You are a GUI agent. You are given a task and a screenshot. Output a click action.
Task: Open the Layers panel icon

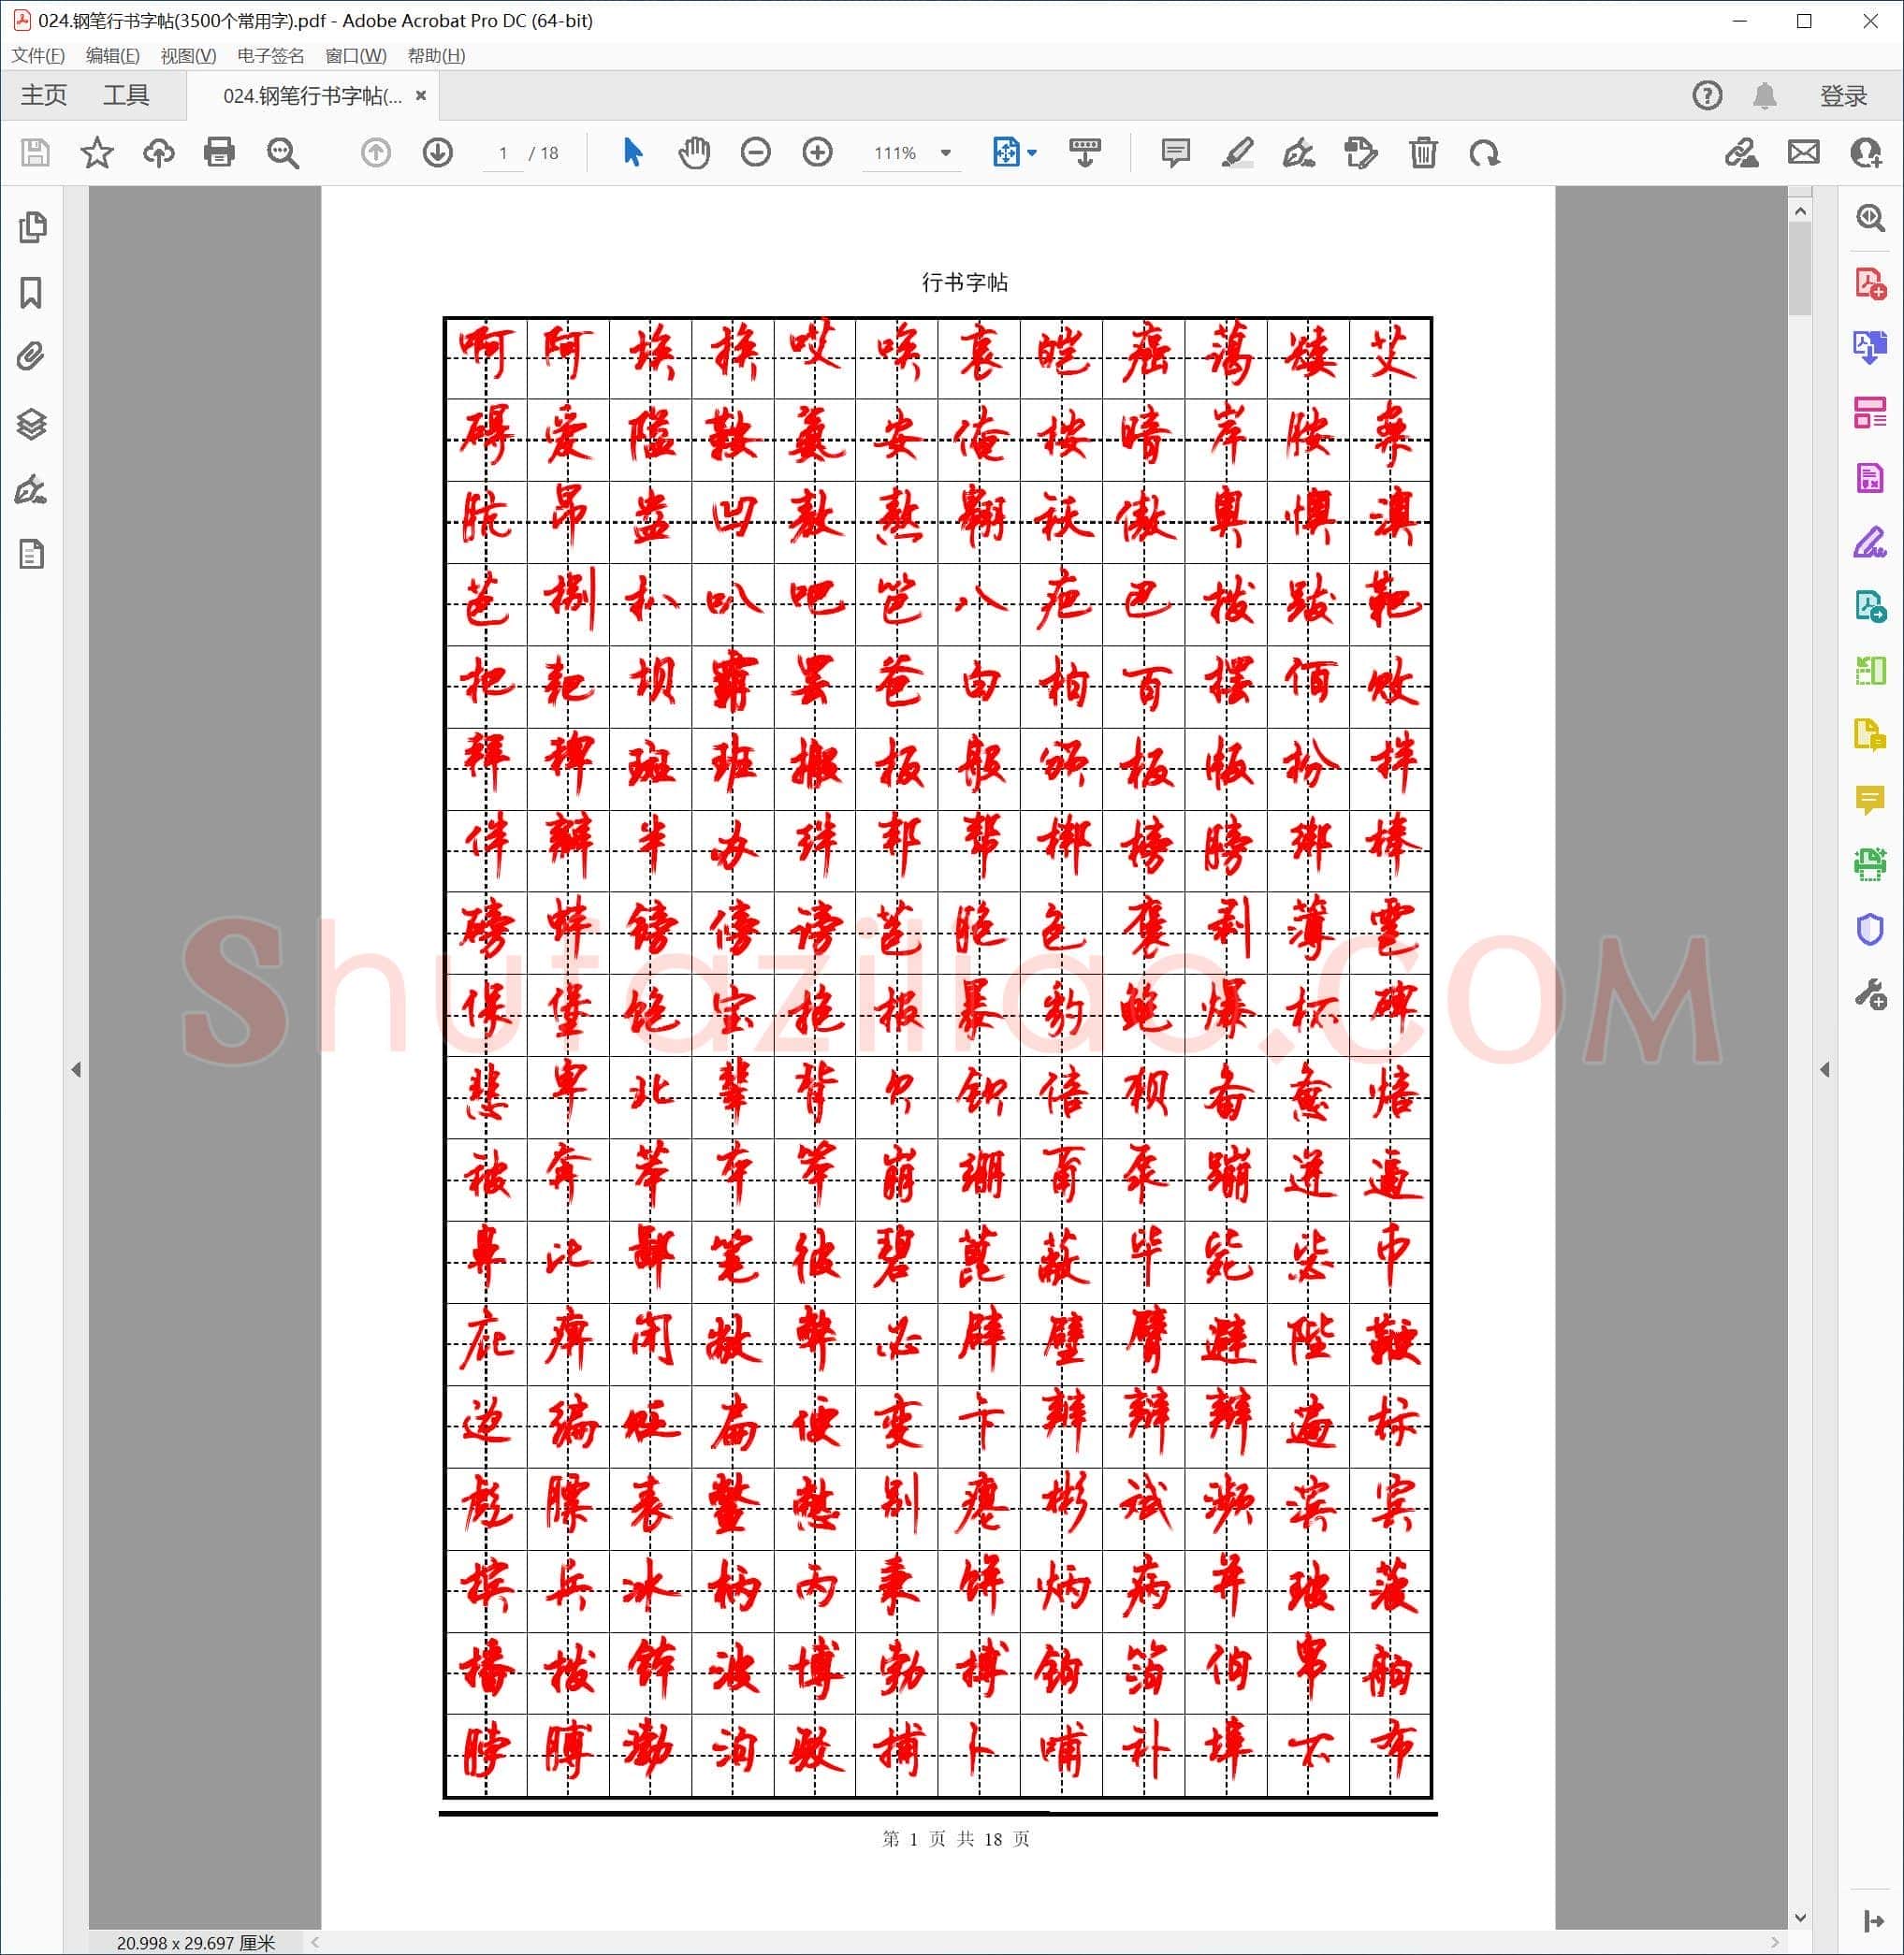click(32, 424)
